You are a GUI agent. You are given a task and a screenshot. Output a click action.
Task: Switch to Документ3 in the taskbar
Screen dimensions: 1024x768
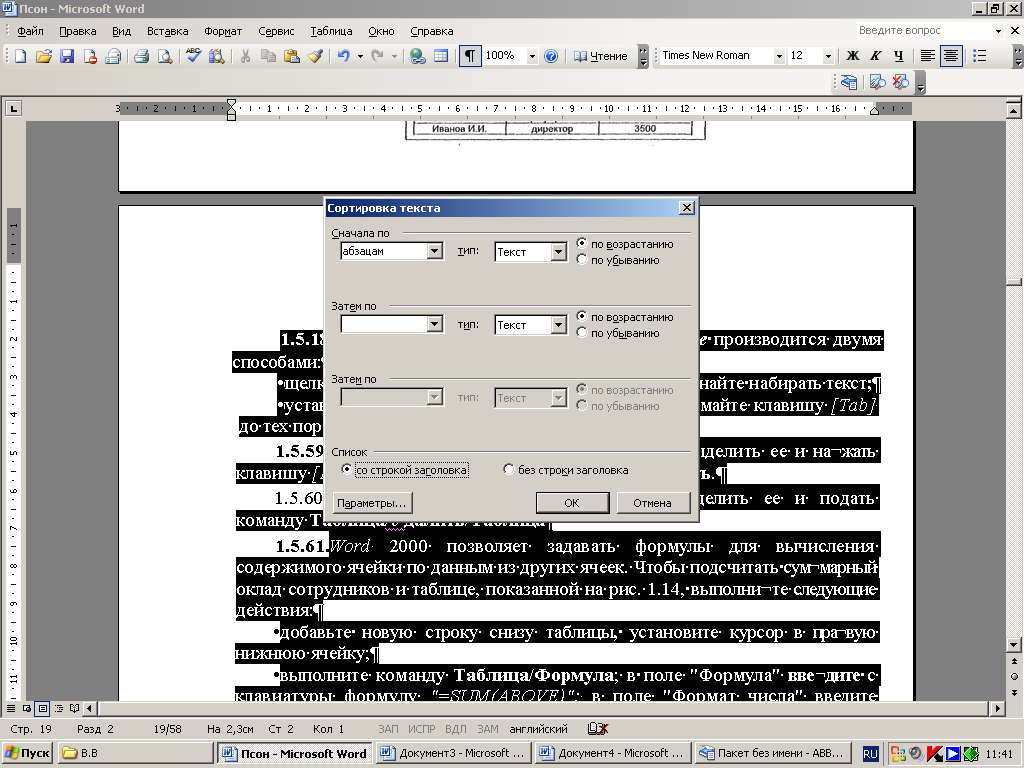click(x=452, y=753)
